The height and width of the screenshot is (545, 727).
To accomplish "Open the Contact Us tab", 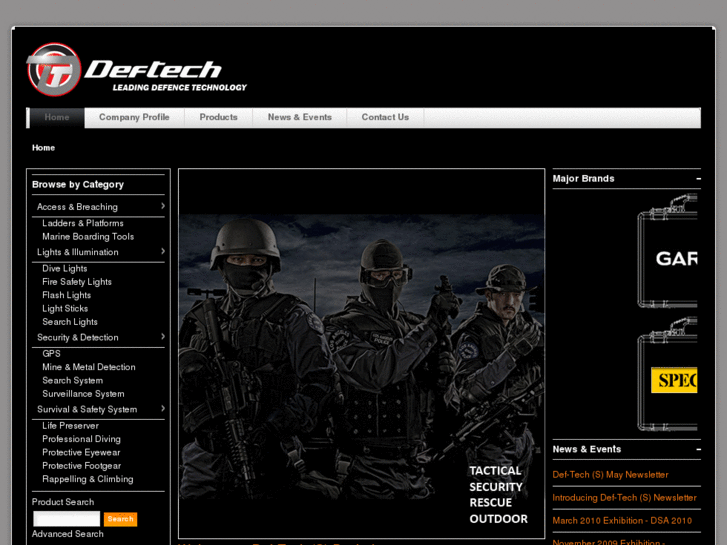I will pos(385,118).
